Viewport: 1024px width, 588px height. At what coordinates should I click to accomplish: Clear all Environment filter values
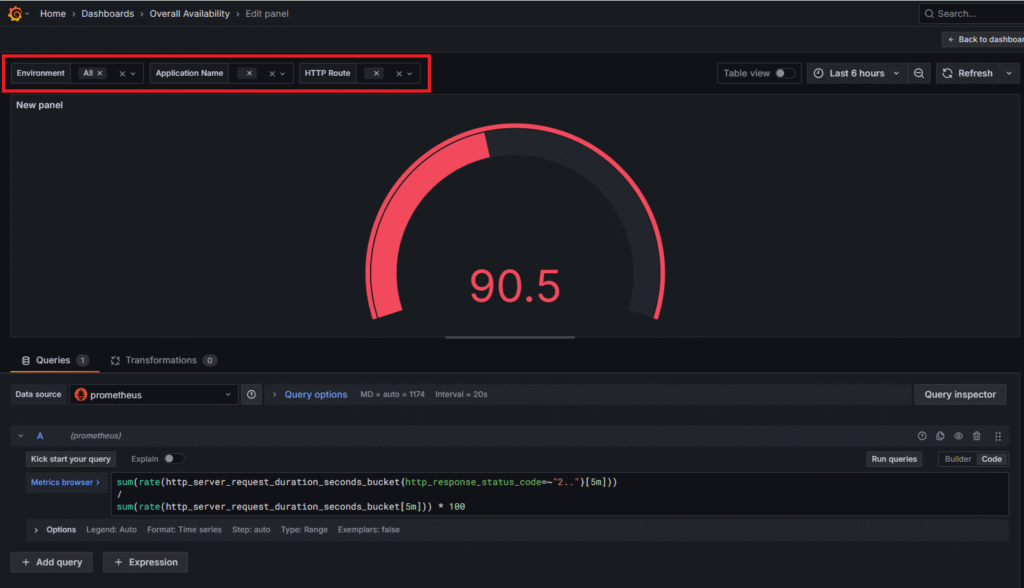tap(121, 74)
